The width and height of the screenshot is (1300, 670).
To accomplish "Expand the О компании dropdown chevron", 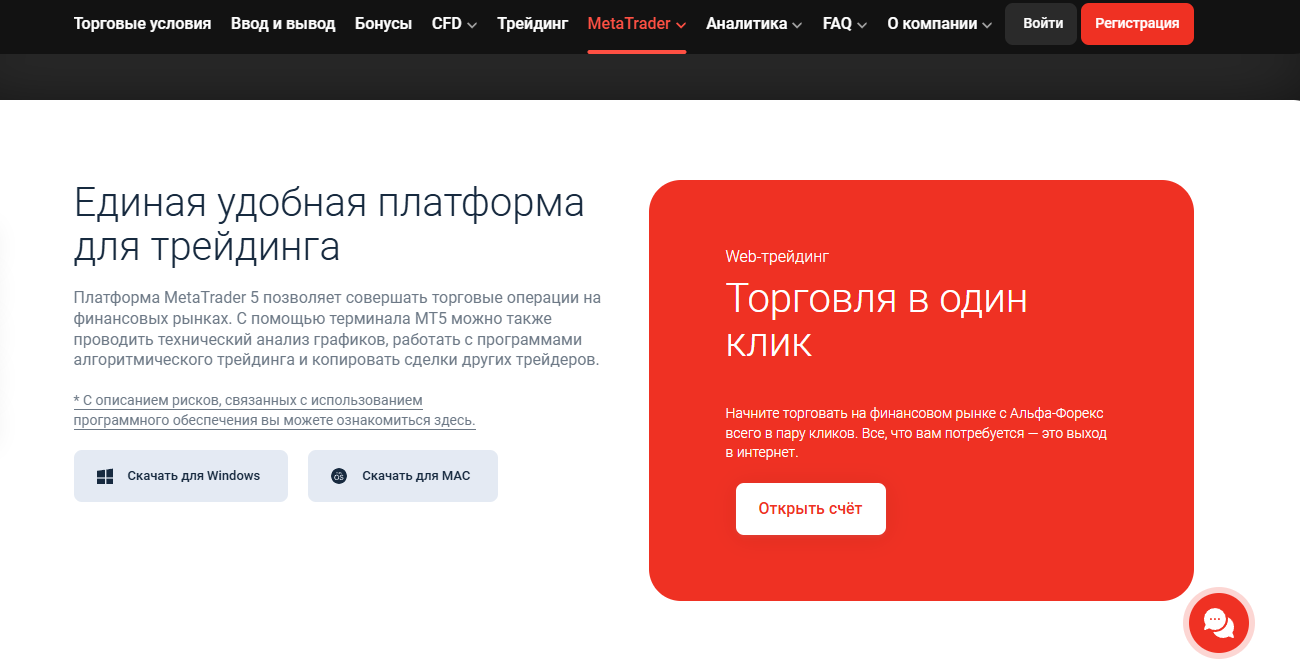I will point(987,25).
